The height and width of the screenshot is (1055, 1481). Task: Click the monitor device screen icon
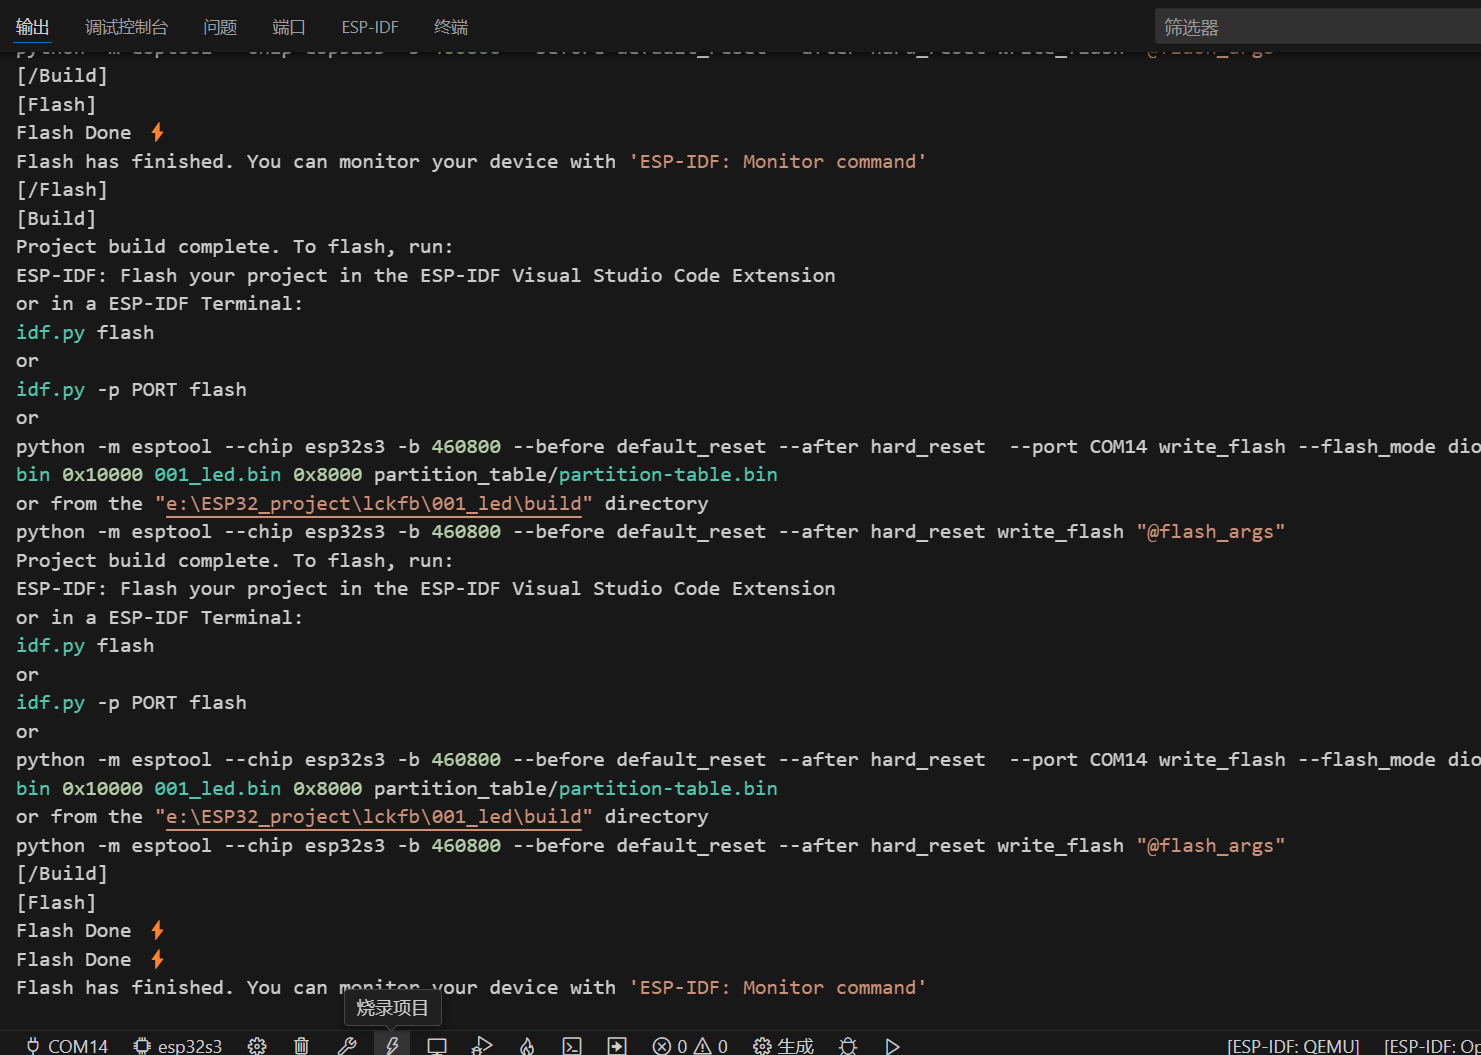(437, 1045)
